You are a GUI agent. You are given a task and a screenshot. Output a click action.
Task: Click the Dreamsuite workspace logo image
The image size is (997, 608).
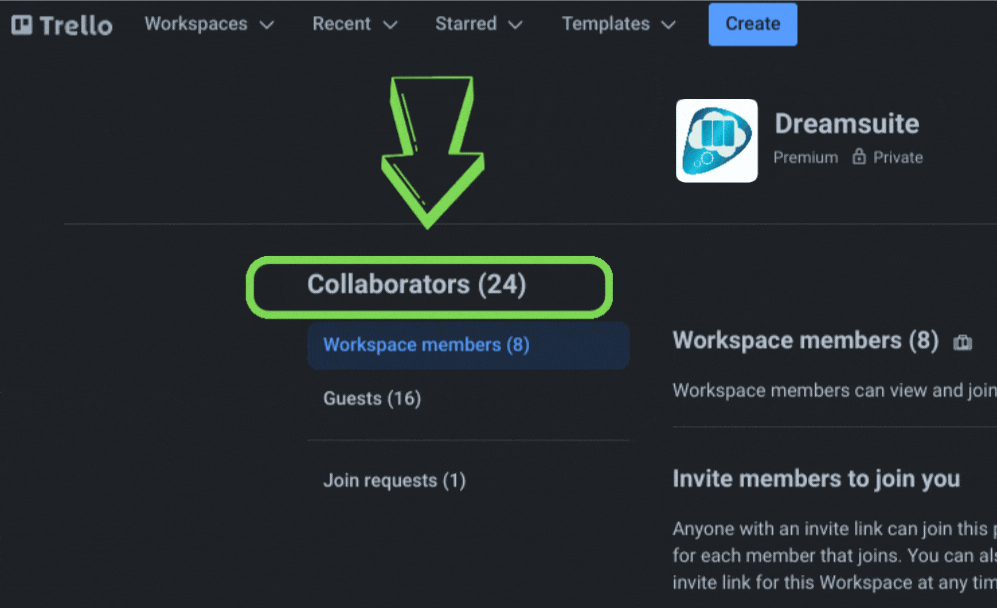(716, 140)
